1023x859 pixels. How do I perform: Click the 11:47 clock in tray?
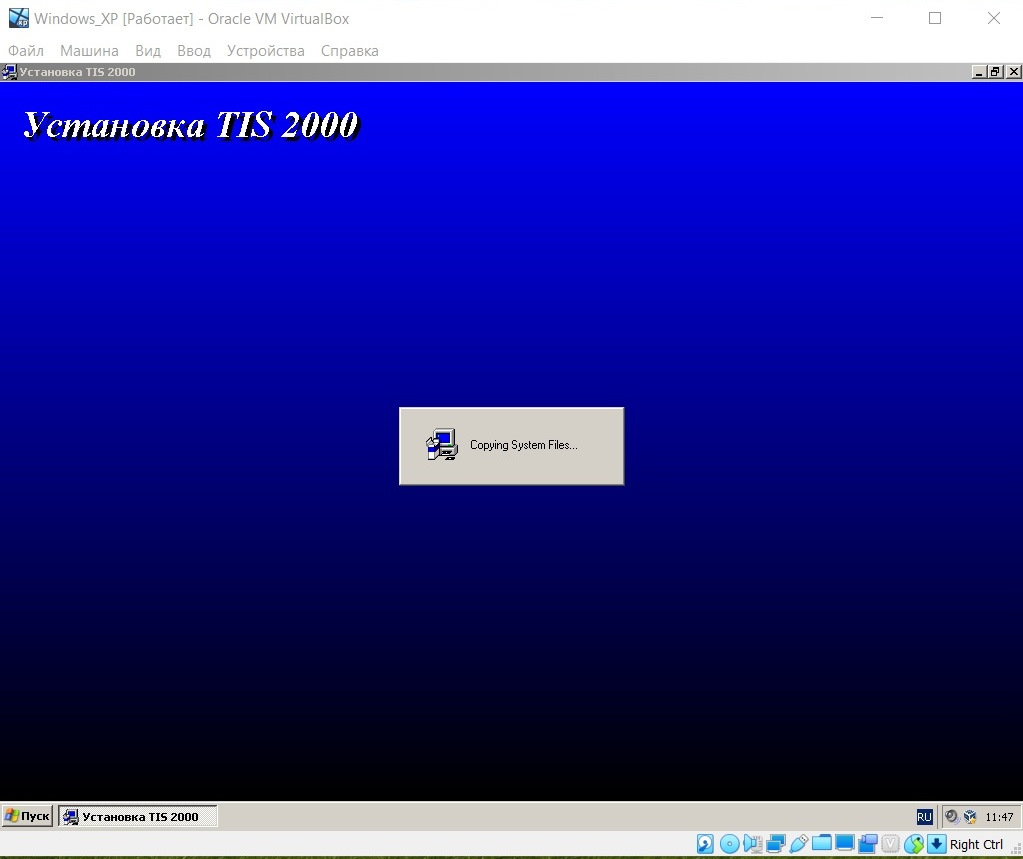[x=999, y=817]
